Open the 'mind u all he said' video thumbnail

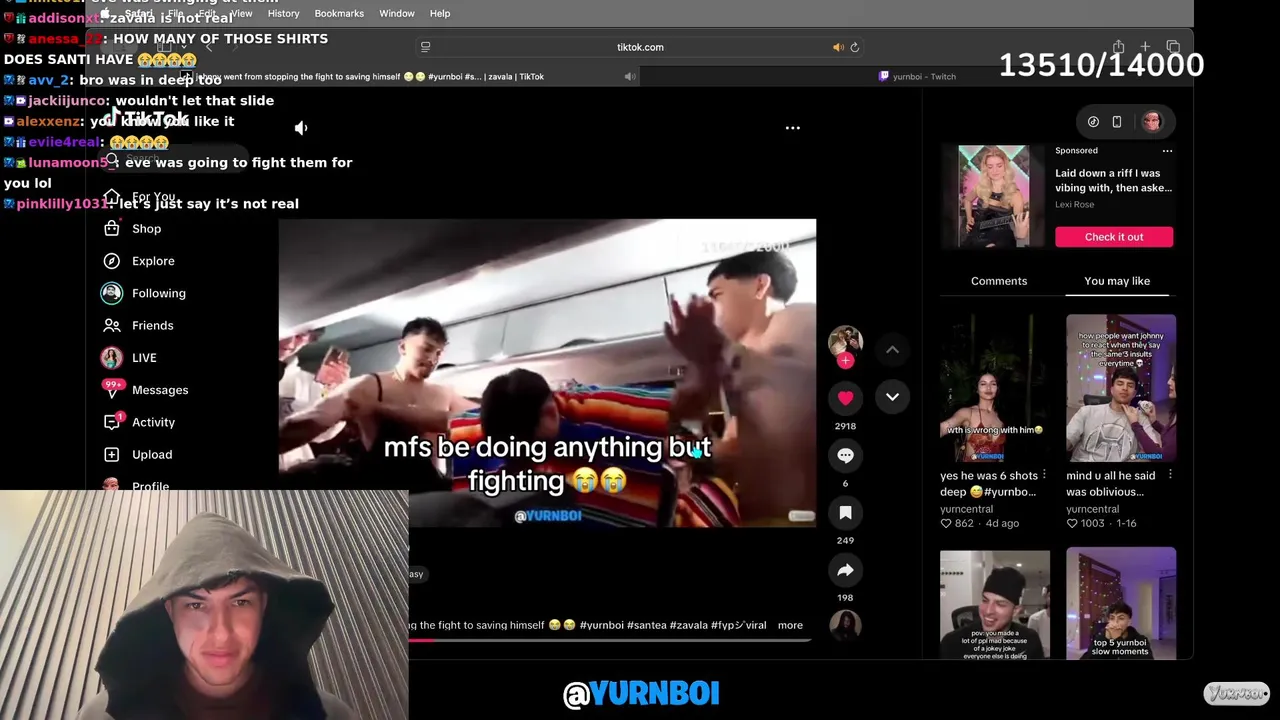[1121, 388]
